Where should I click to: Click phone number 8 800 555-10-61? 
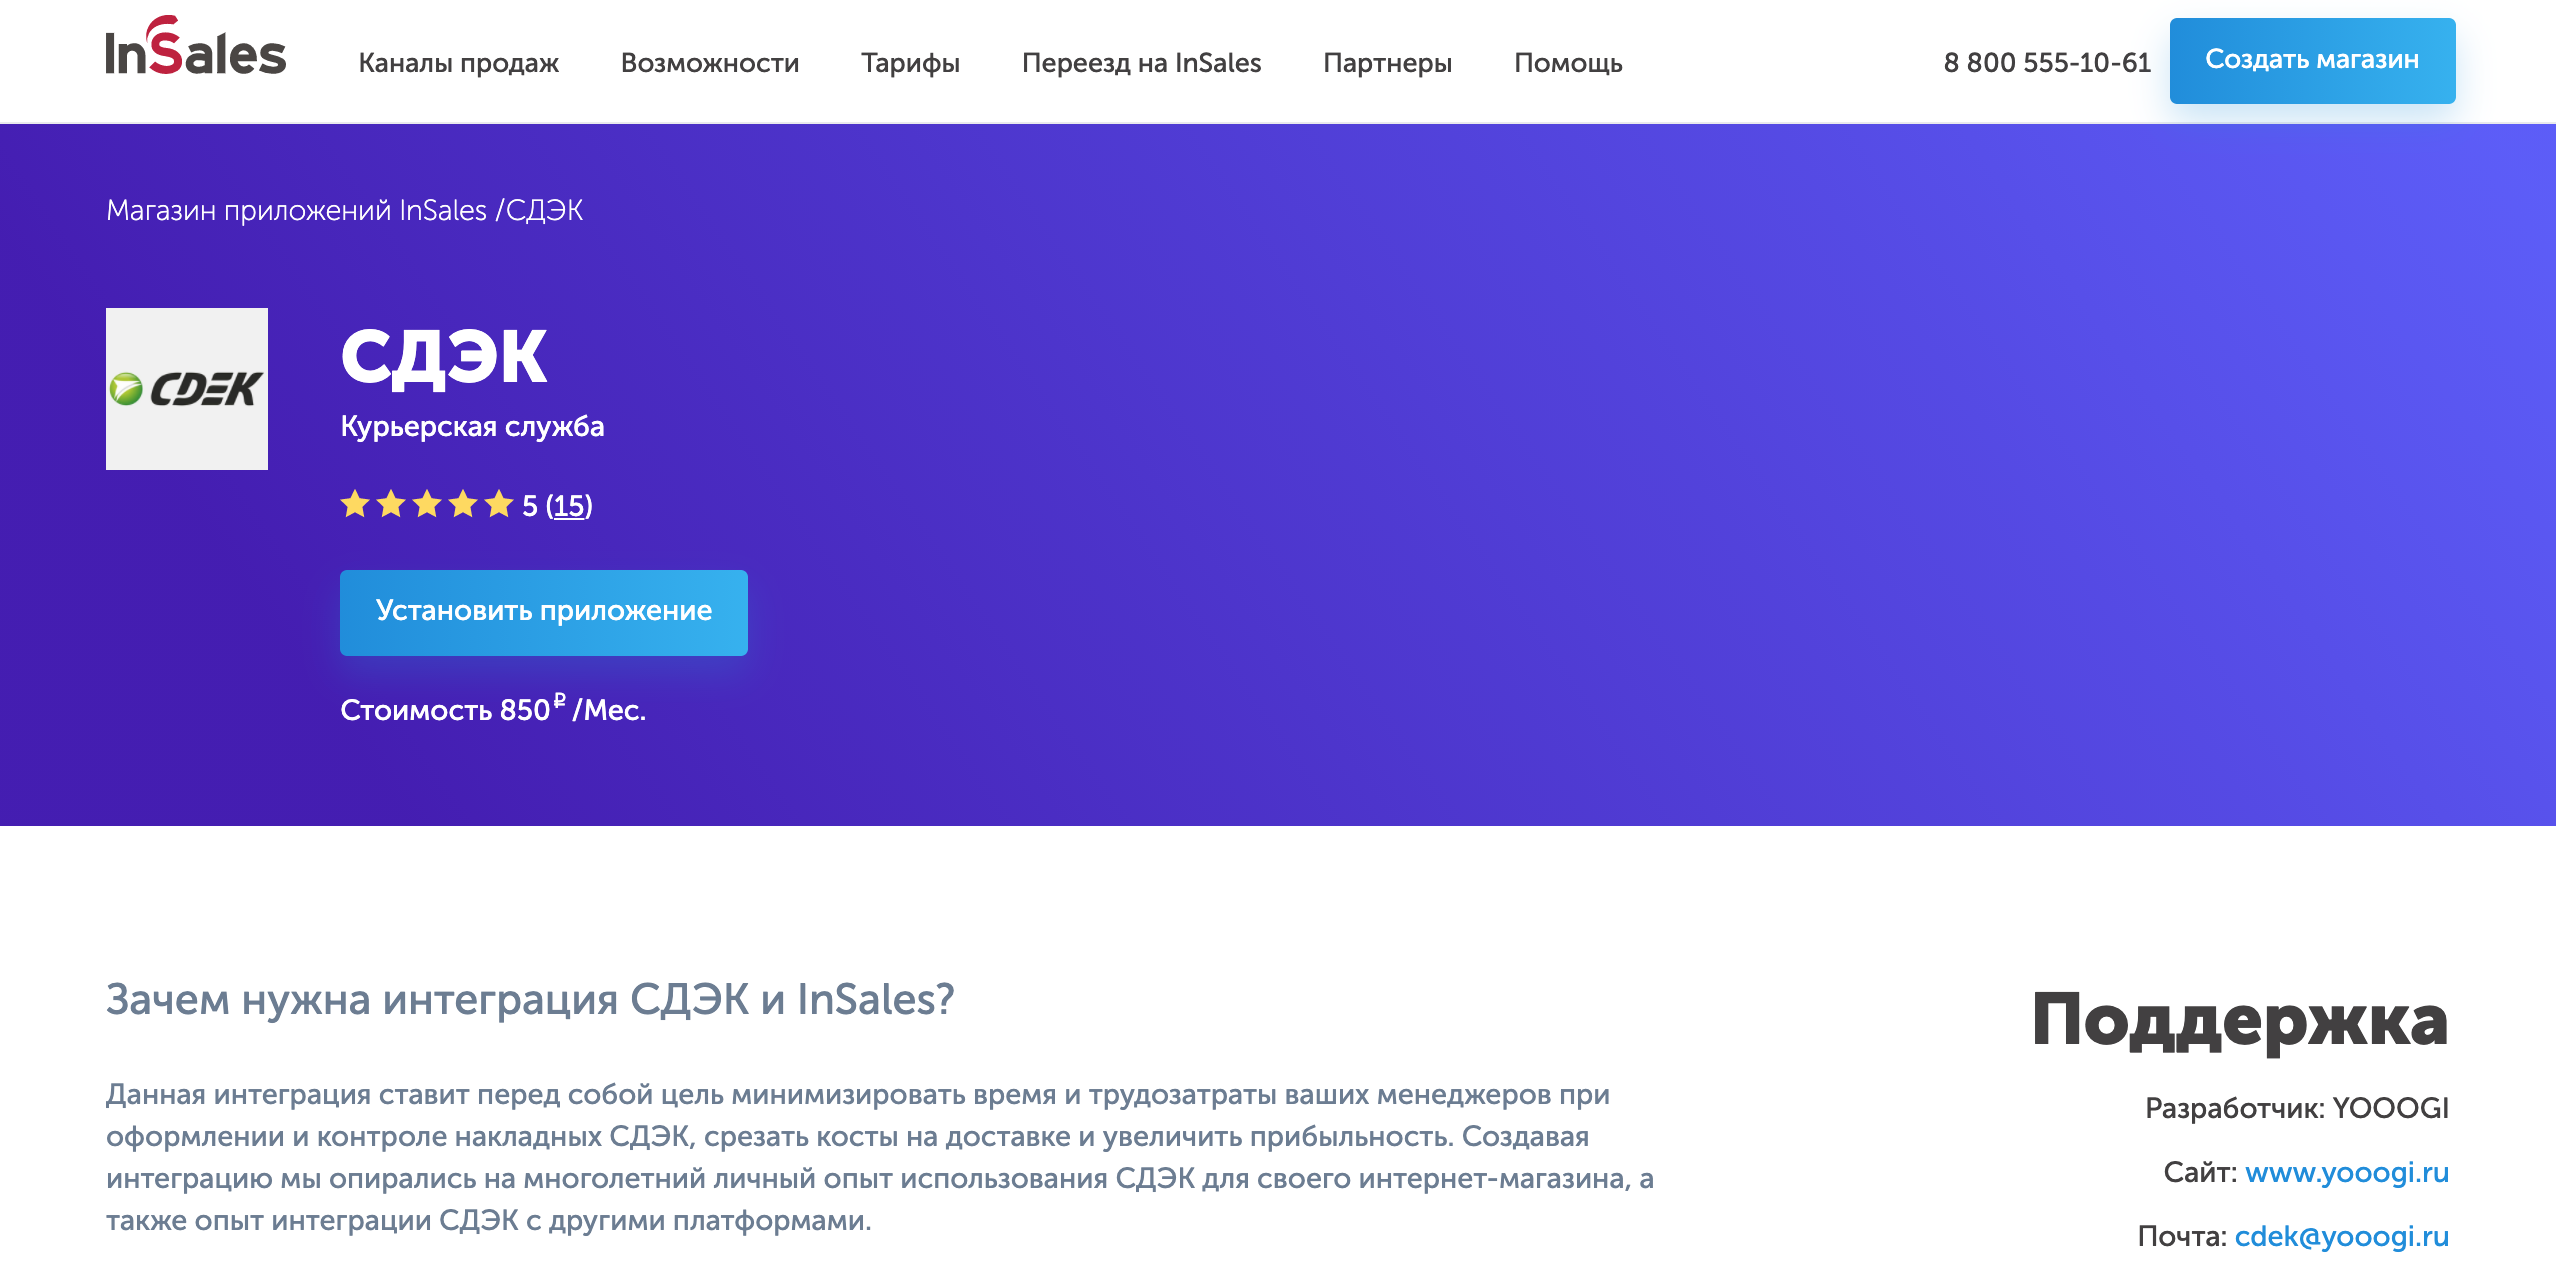pos(2047,63)
